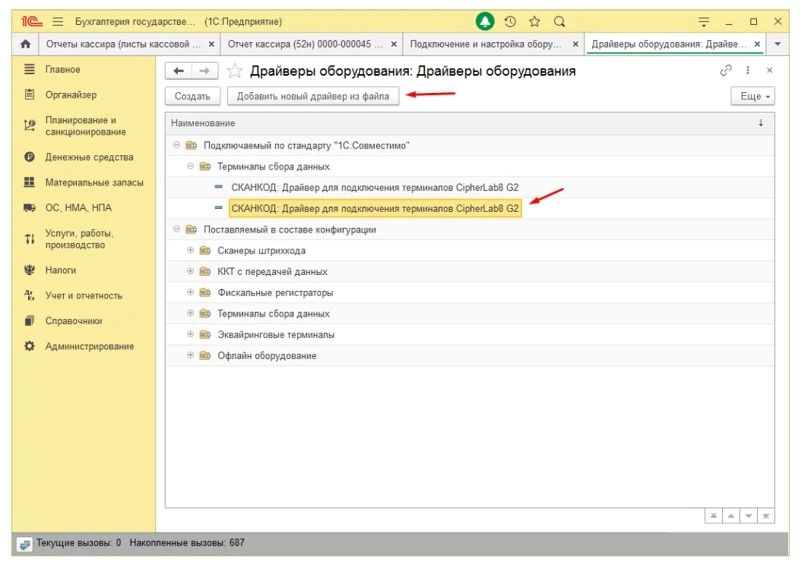Screen dimensions: 800x565
Task: Click 'Добавить новый драйвер из файла'
Action: pyautogui.click(x=312, y=96)
